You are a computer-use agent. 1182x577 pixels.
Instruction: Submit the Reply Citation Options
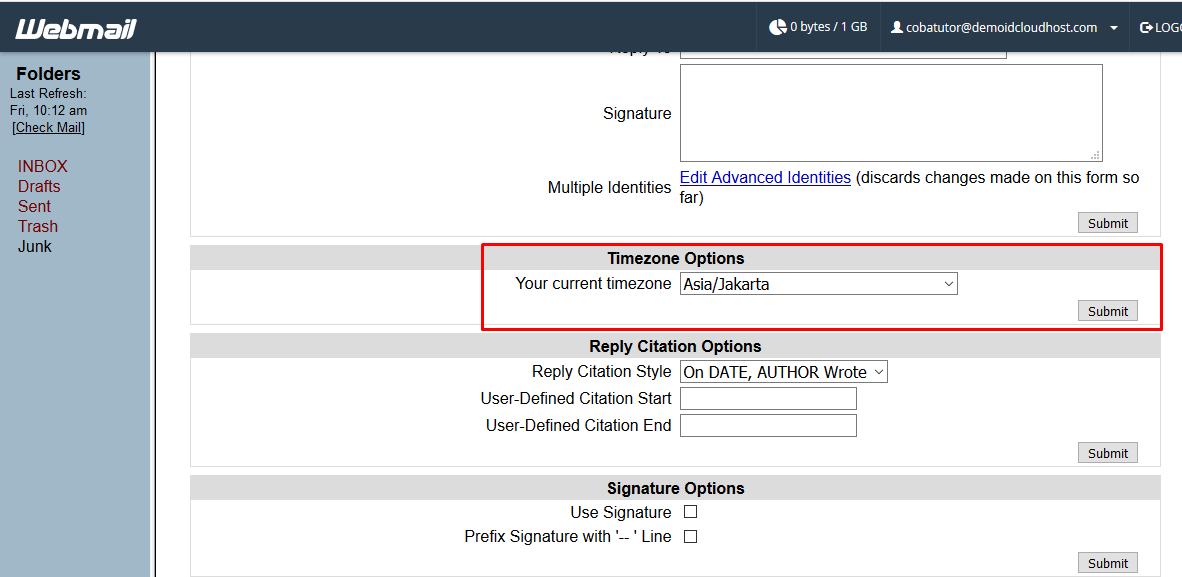coord(1107,452)
